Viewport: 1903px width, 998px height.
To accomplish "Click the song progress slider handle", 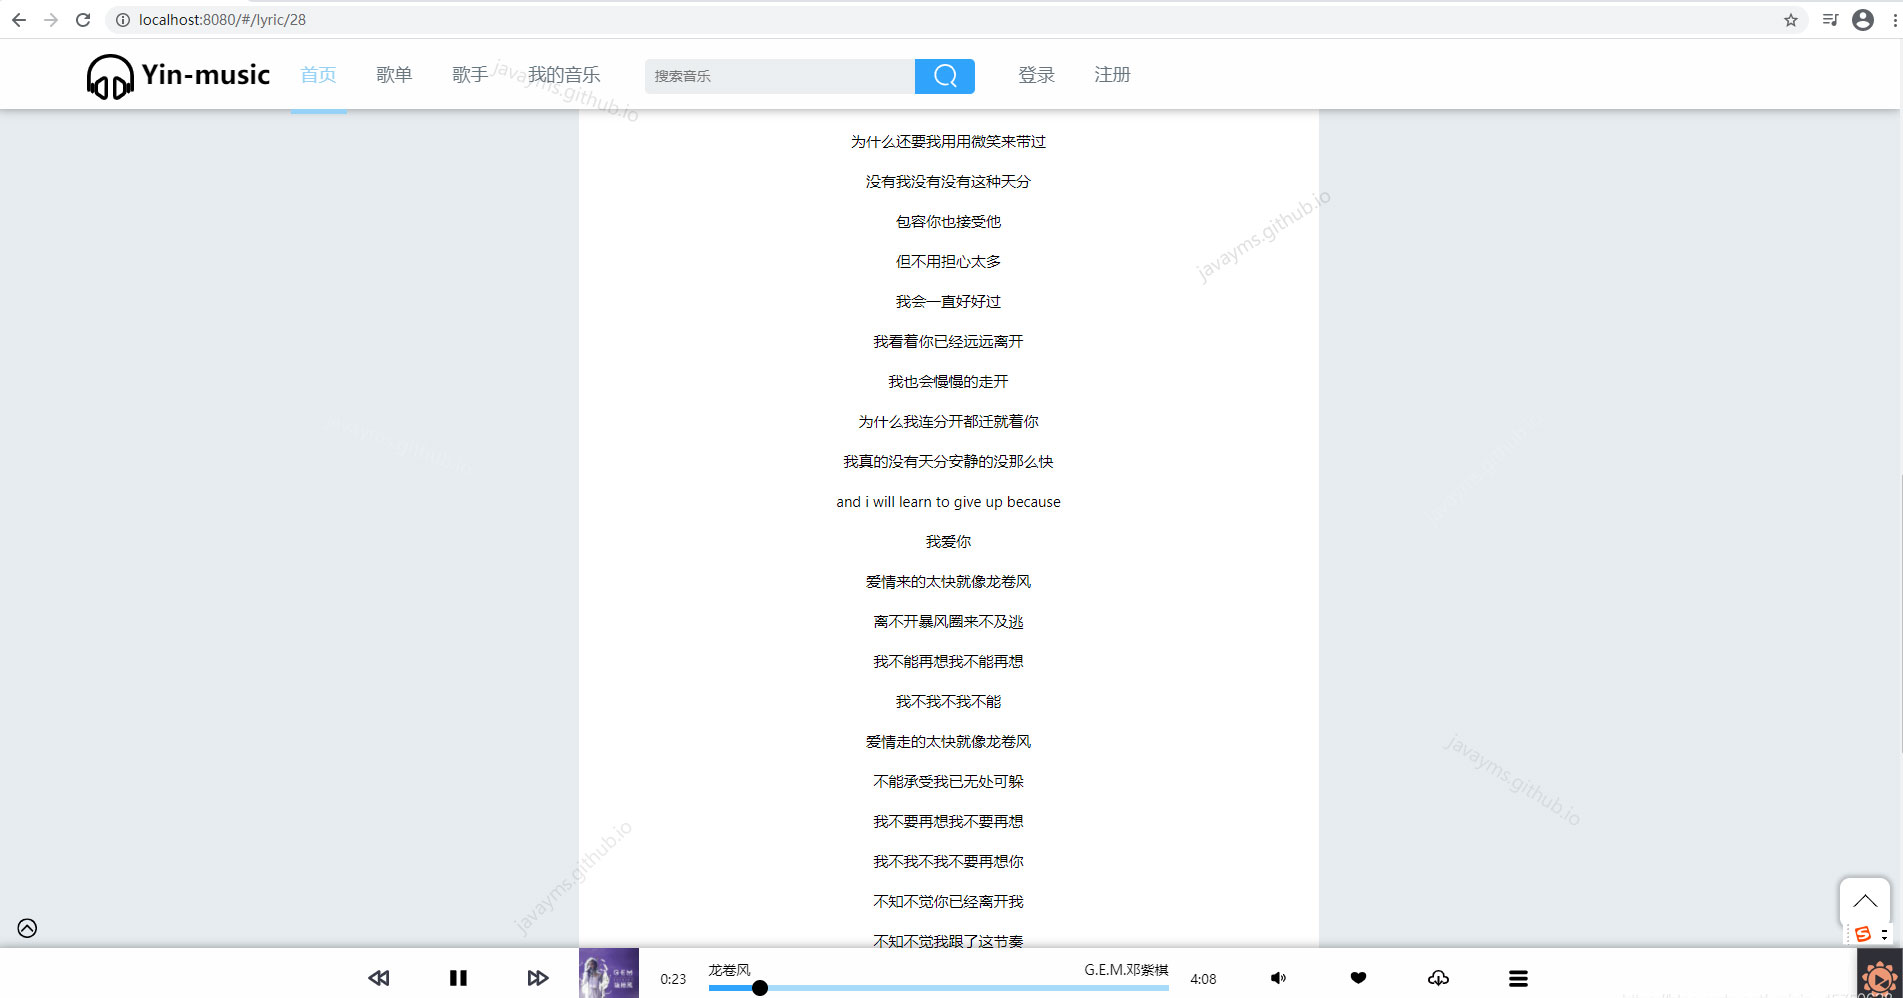I will click(760, 988).
